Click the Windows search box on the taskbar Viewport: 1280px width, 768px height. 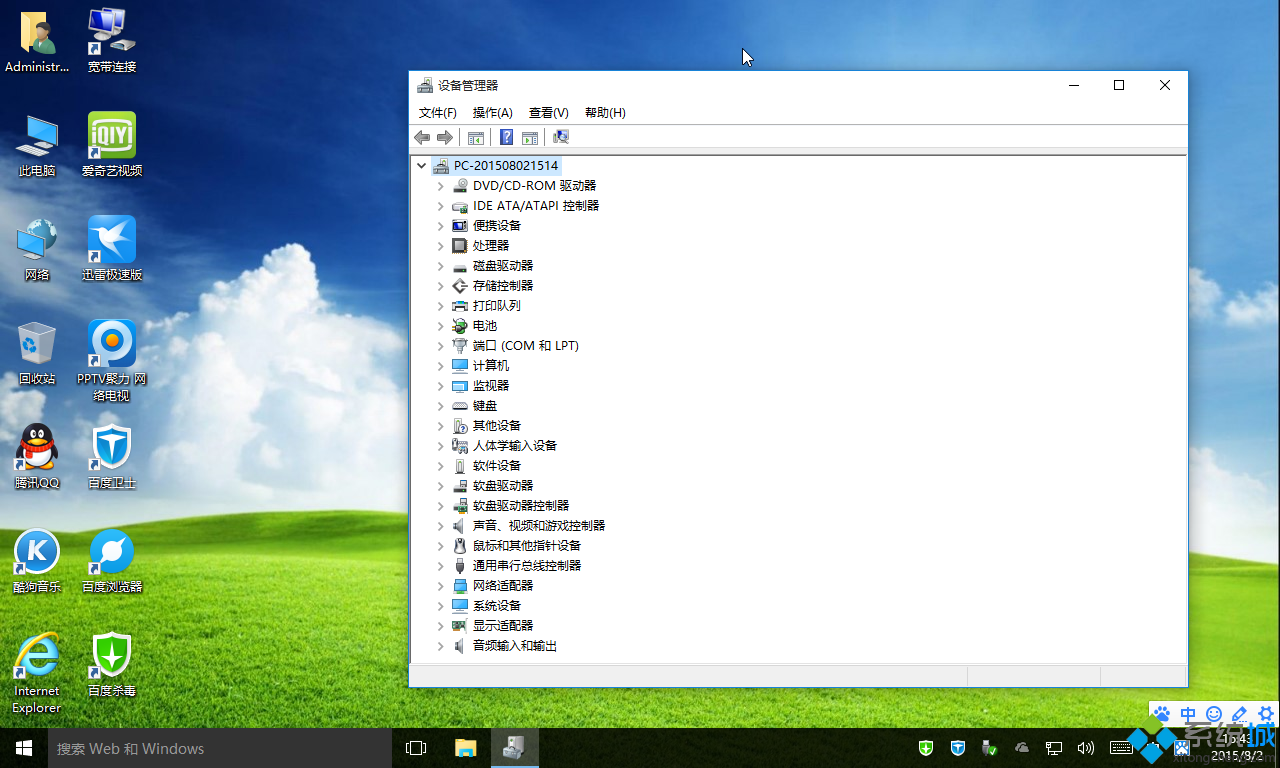200,748
